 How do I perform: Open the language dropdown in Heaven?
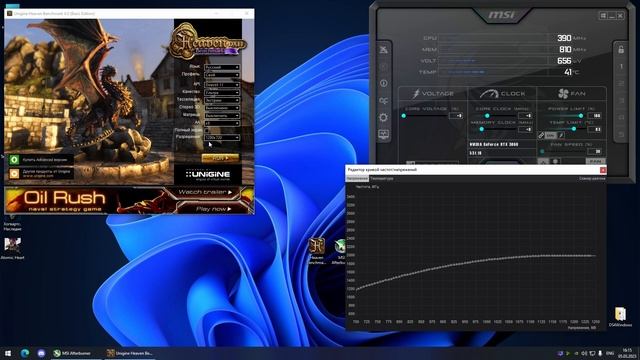pyautogui.click(x=222, y=67)
